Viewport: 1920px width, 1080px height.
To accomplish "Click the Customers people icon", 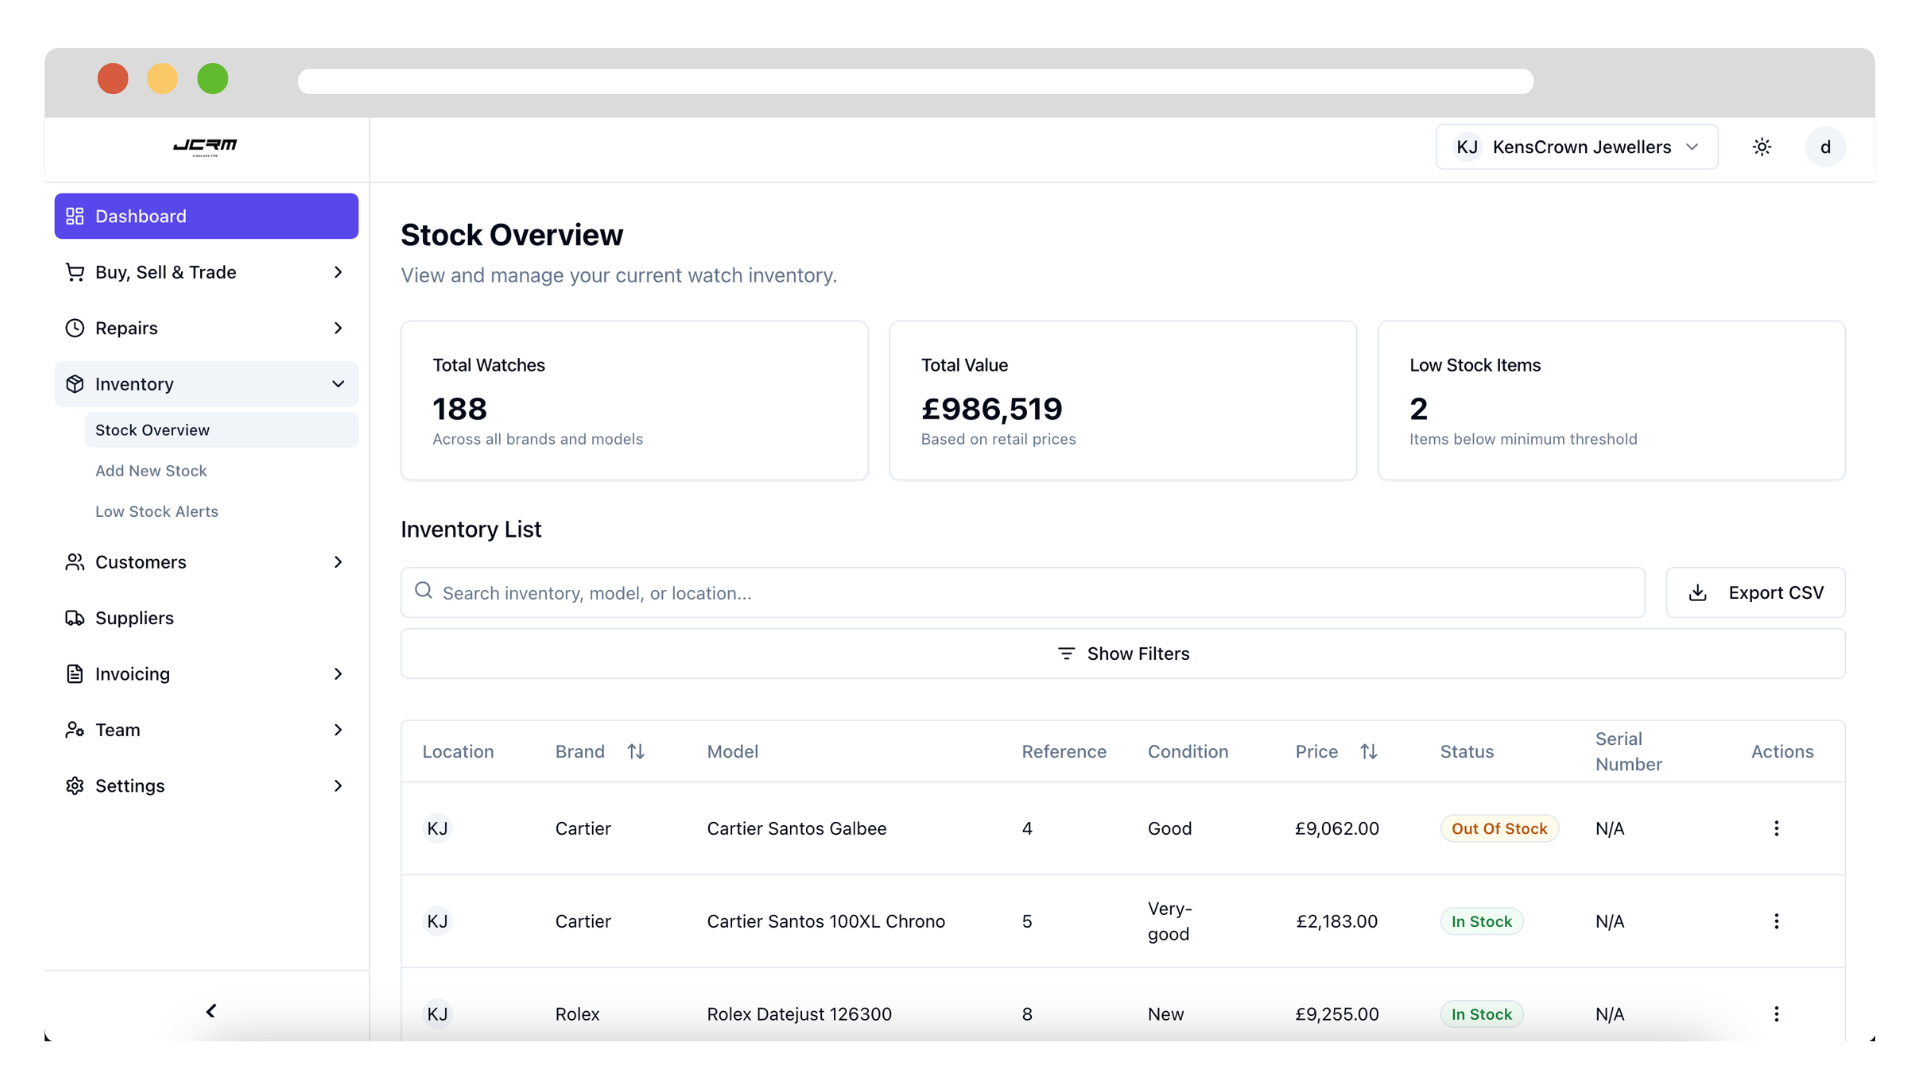I will click(x=74, y=562).
